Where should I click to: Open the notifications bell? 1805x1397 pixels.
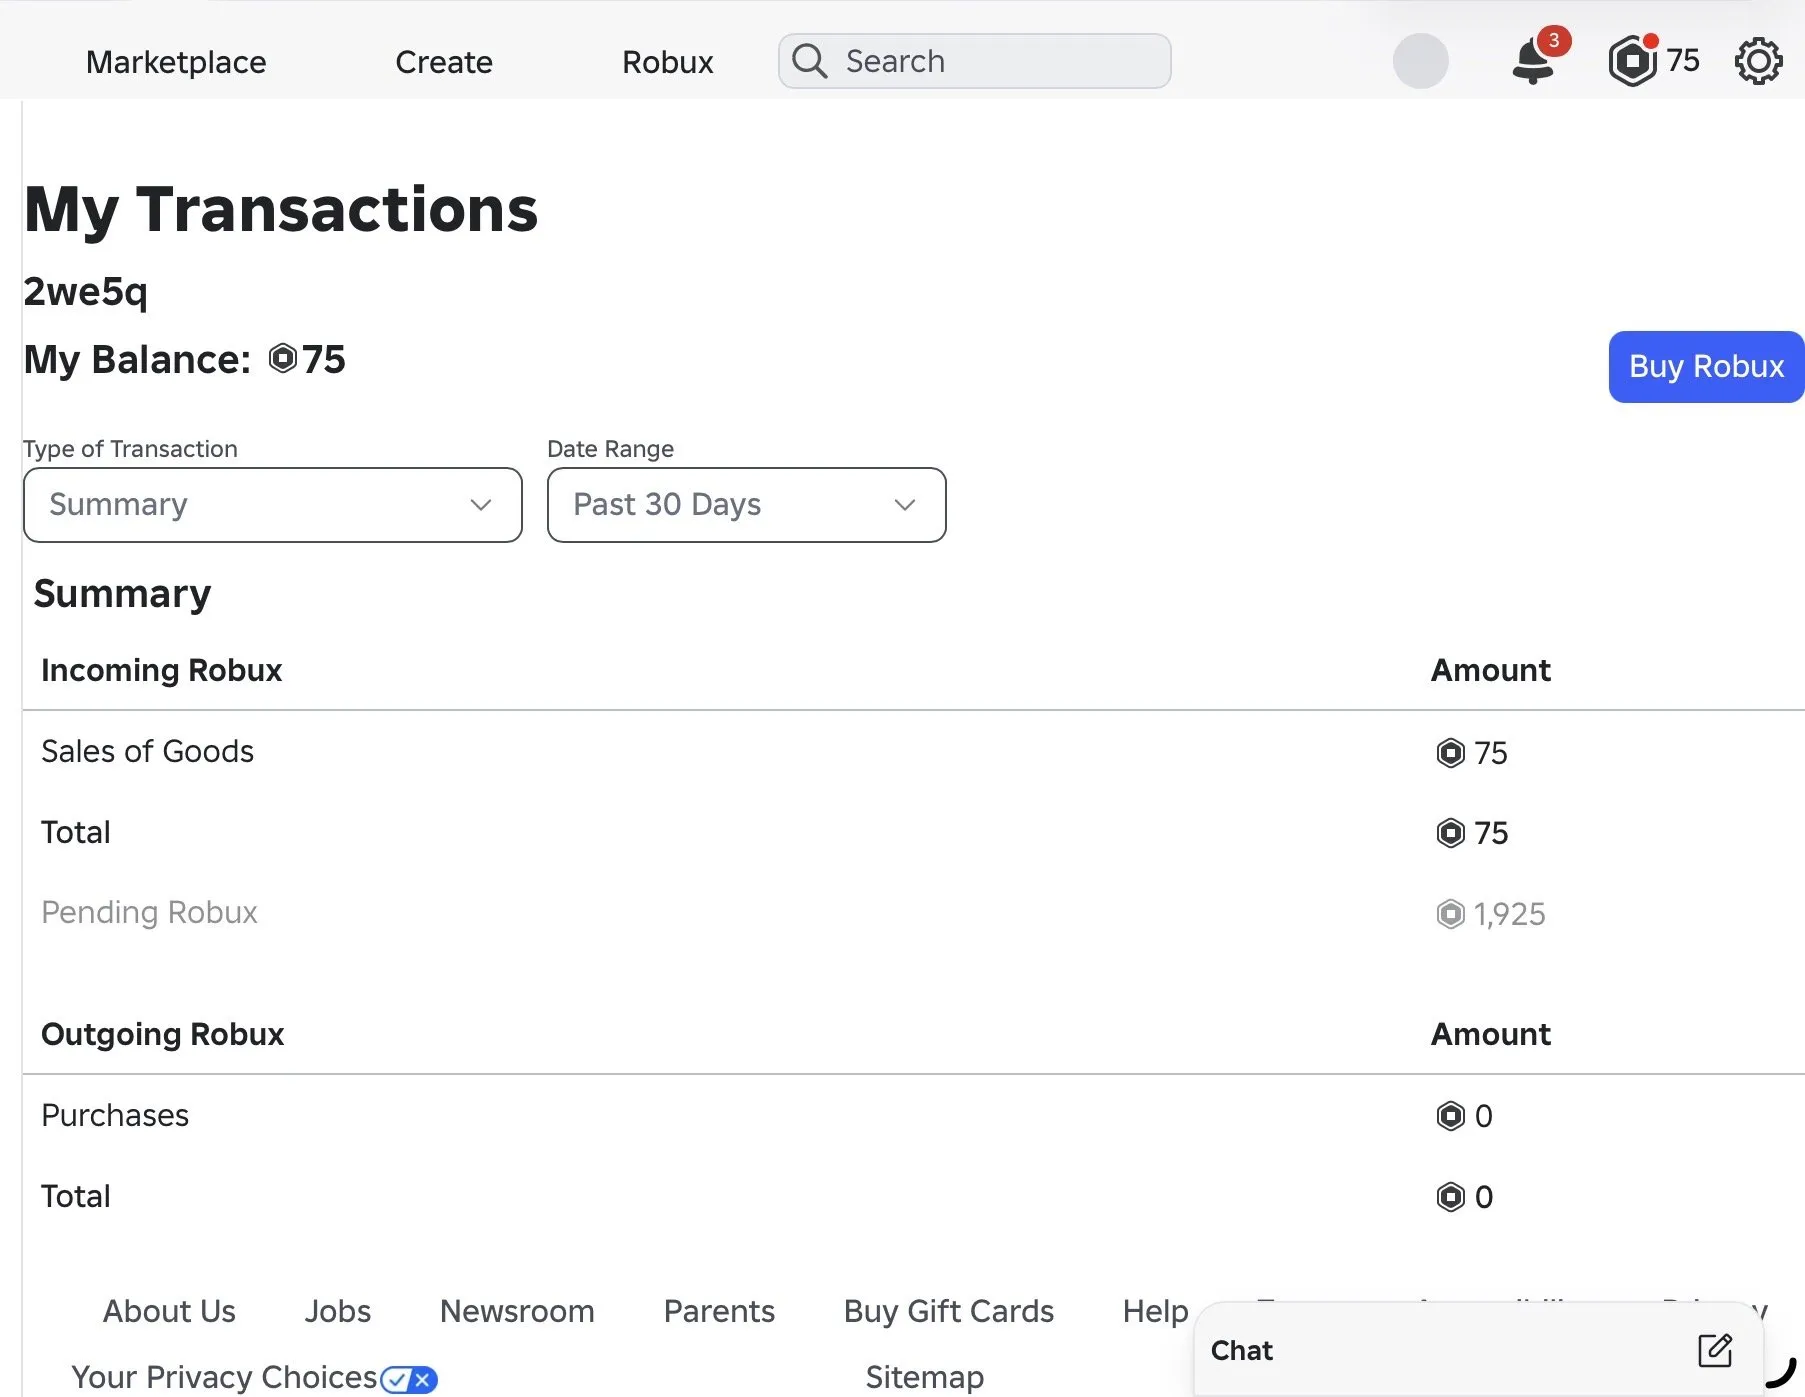tap(1534, 60)
